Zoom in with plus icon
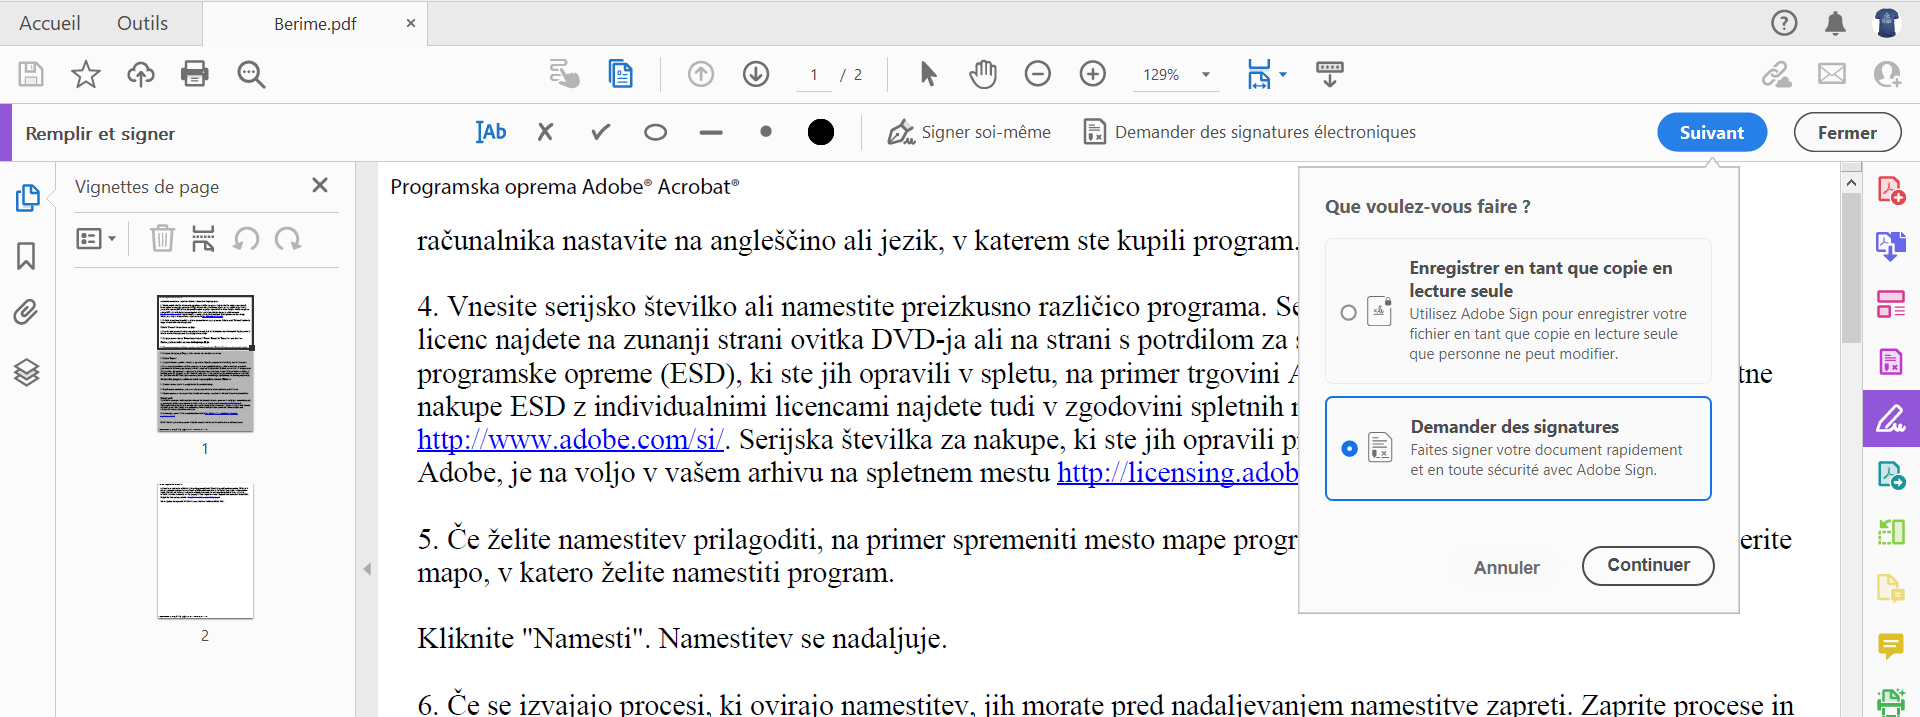The width and height of the screenshot is (1920, 717). tap(1093, 74)
